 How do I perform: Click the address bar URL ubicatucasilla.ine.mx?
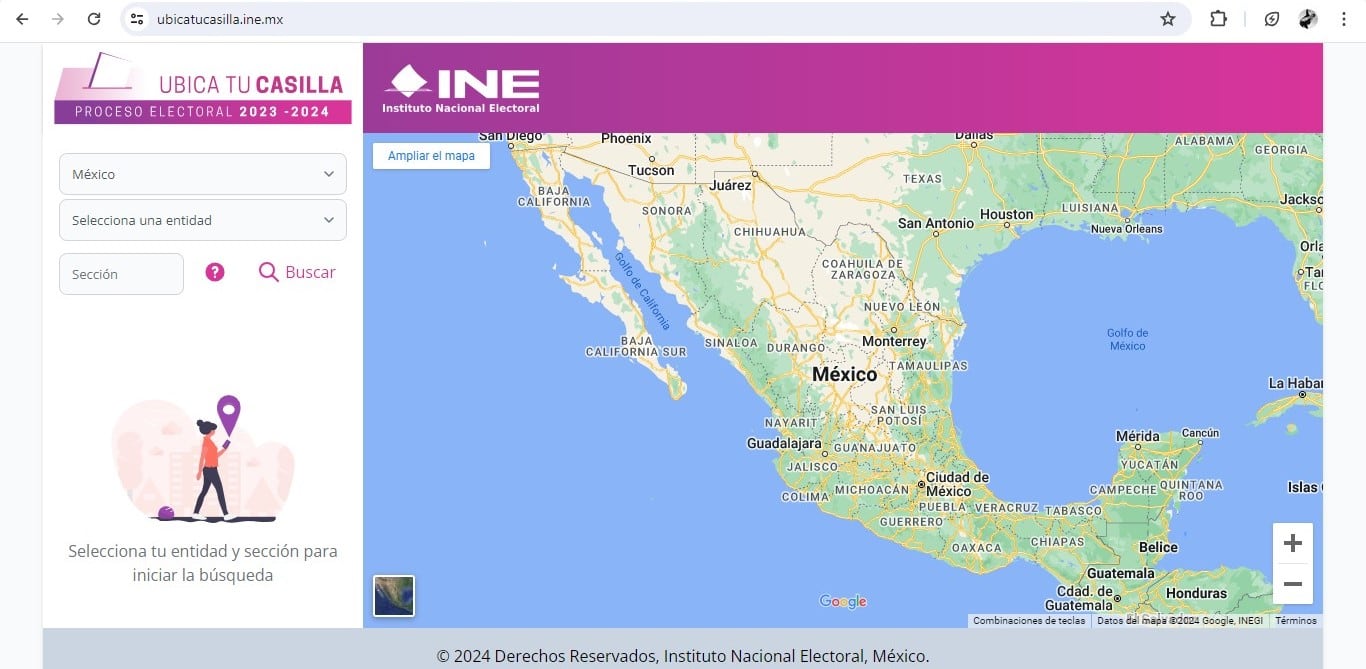point(220,19)
